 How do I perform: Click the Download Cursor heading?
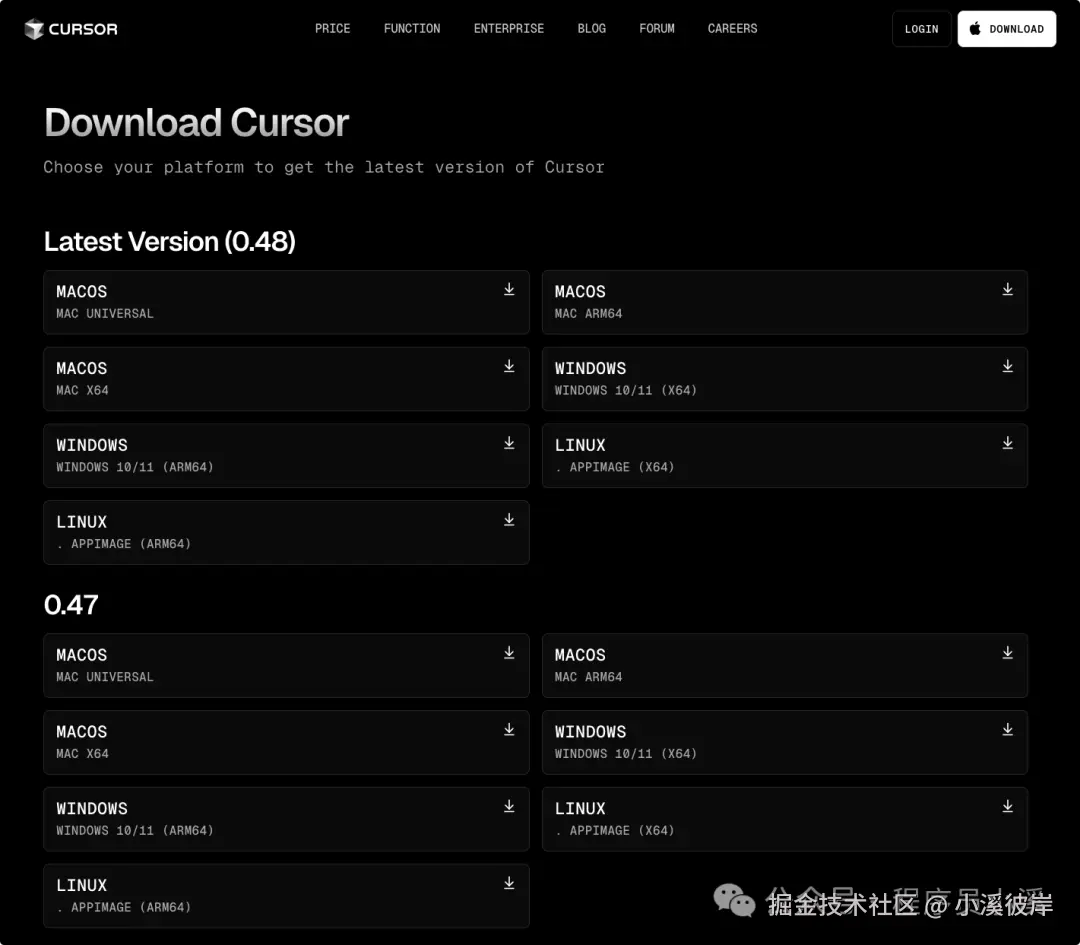click(196, 123)
